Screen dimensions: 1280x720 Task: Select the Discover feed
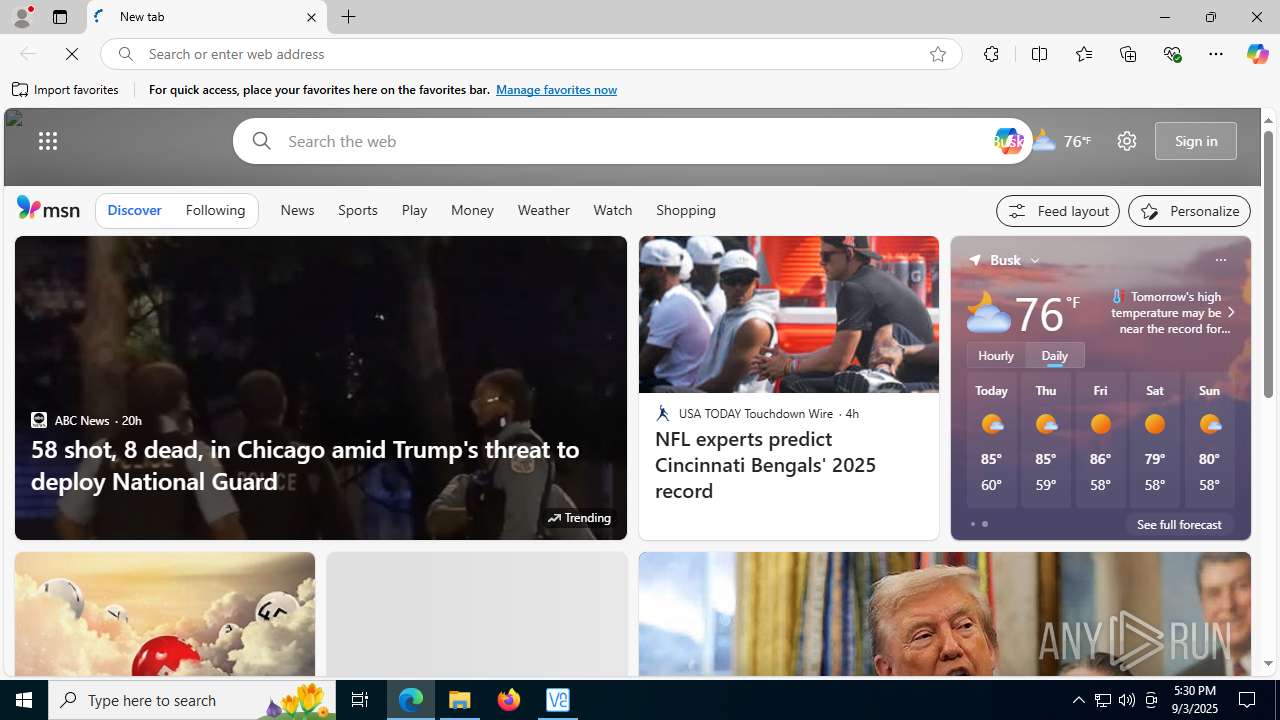point(134,210)
